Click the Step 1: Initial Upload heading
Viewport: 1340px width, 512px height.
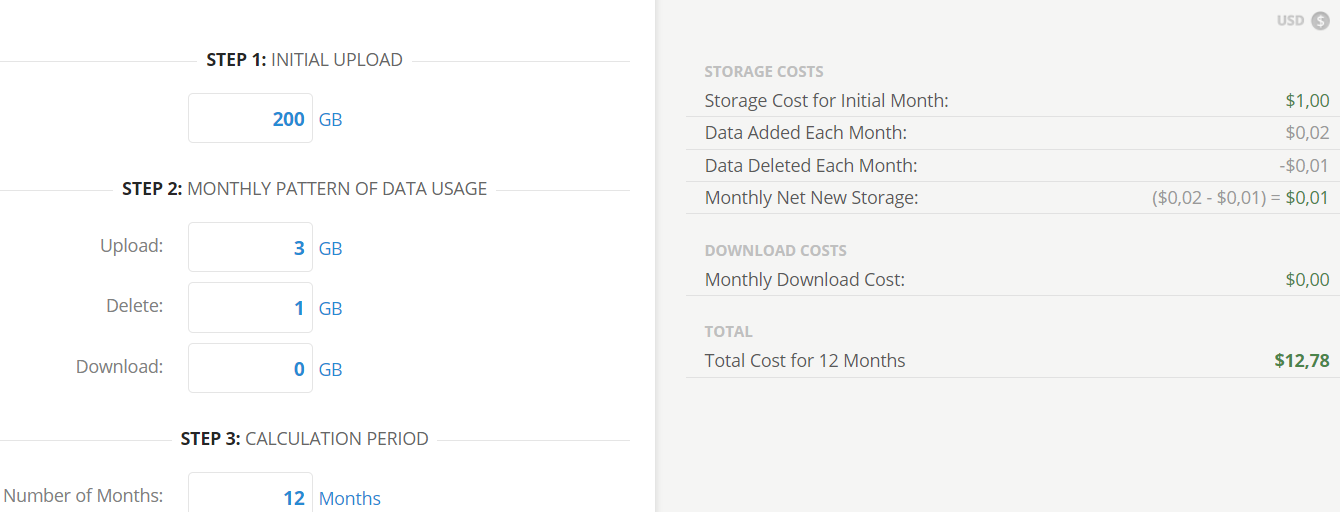(x=304, y=60)
